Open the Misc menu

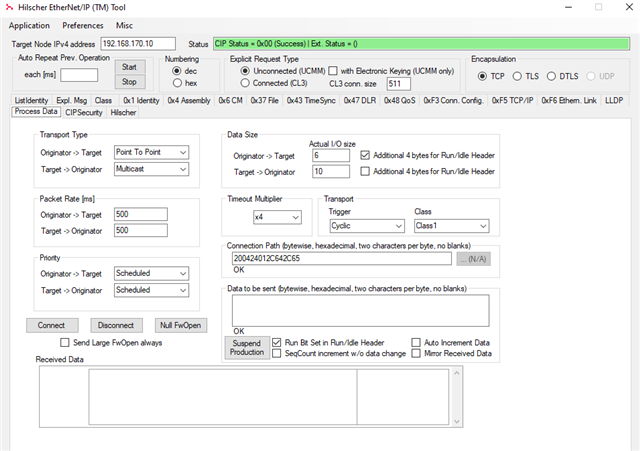point(124,25)
